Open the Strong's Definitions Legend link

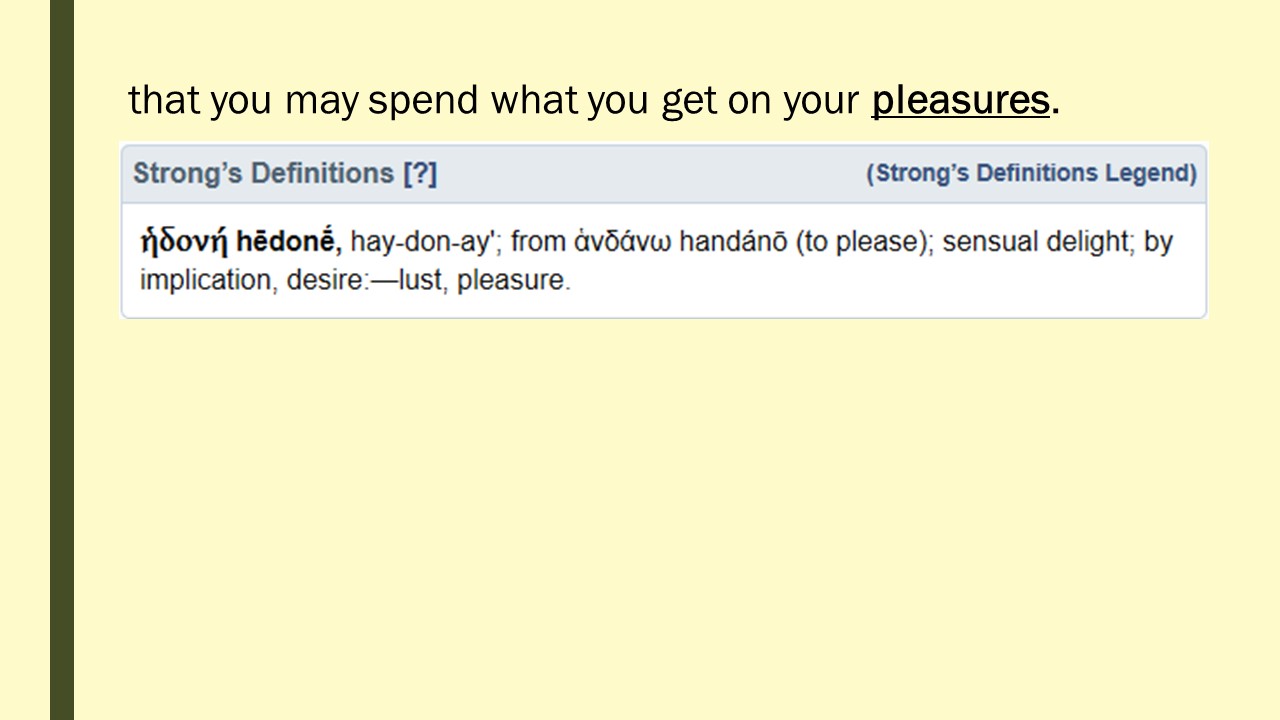(x=1031, y=173)
